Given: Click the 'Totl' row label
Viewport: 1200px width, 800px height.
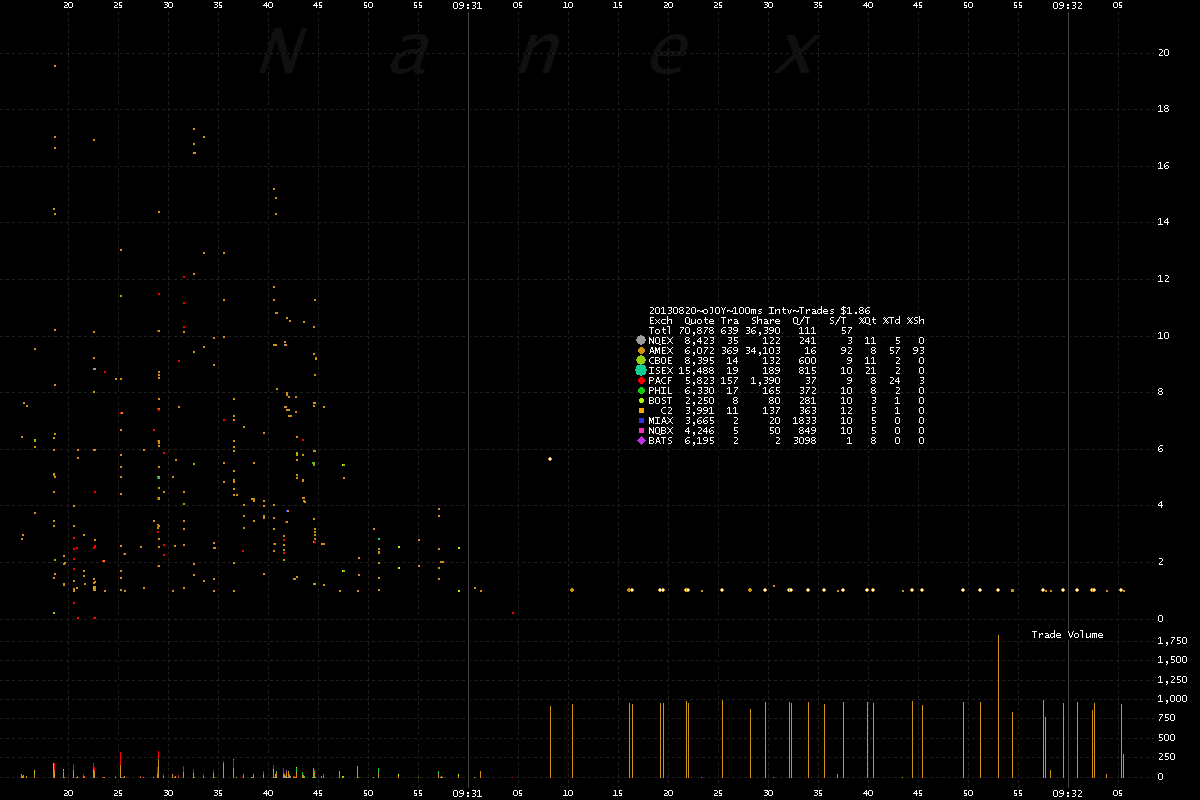Looking at the screenshot, I should coord(660,331).
